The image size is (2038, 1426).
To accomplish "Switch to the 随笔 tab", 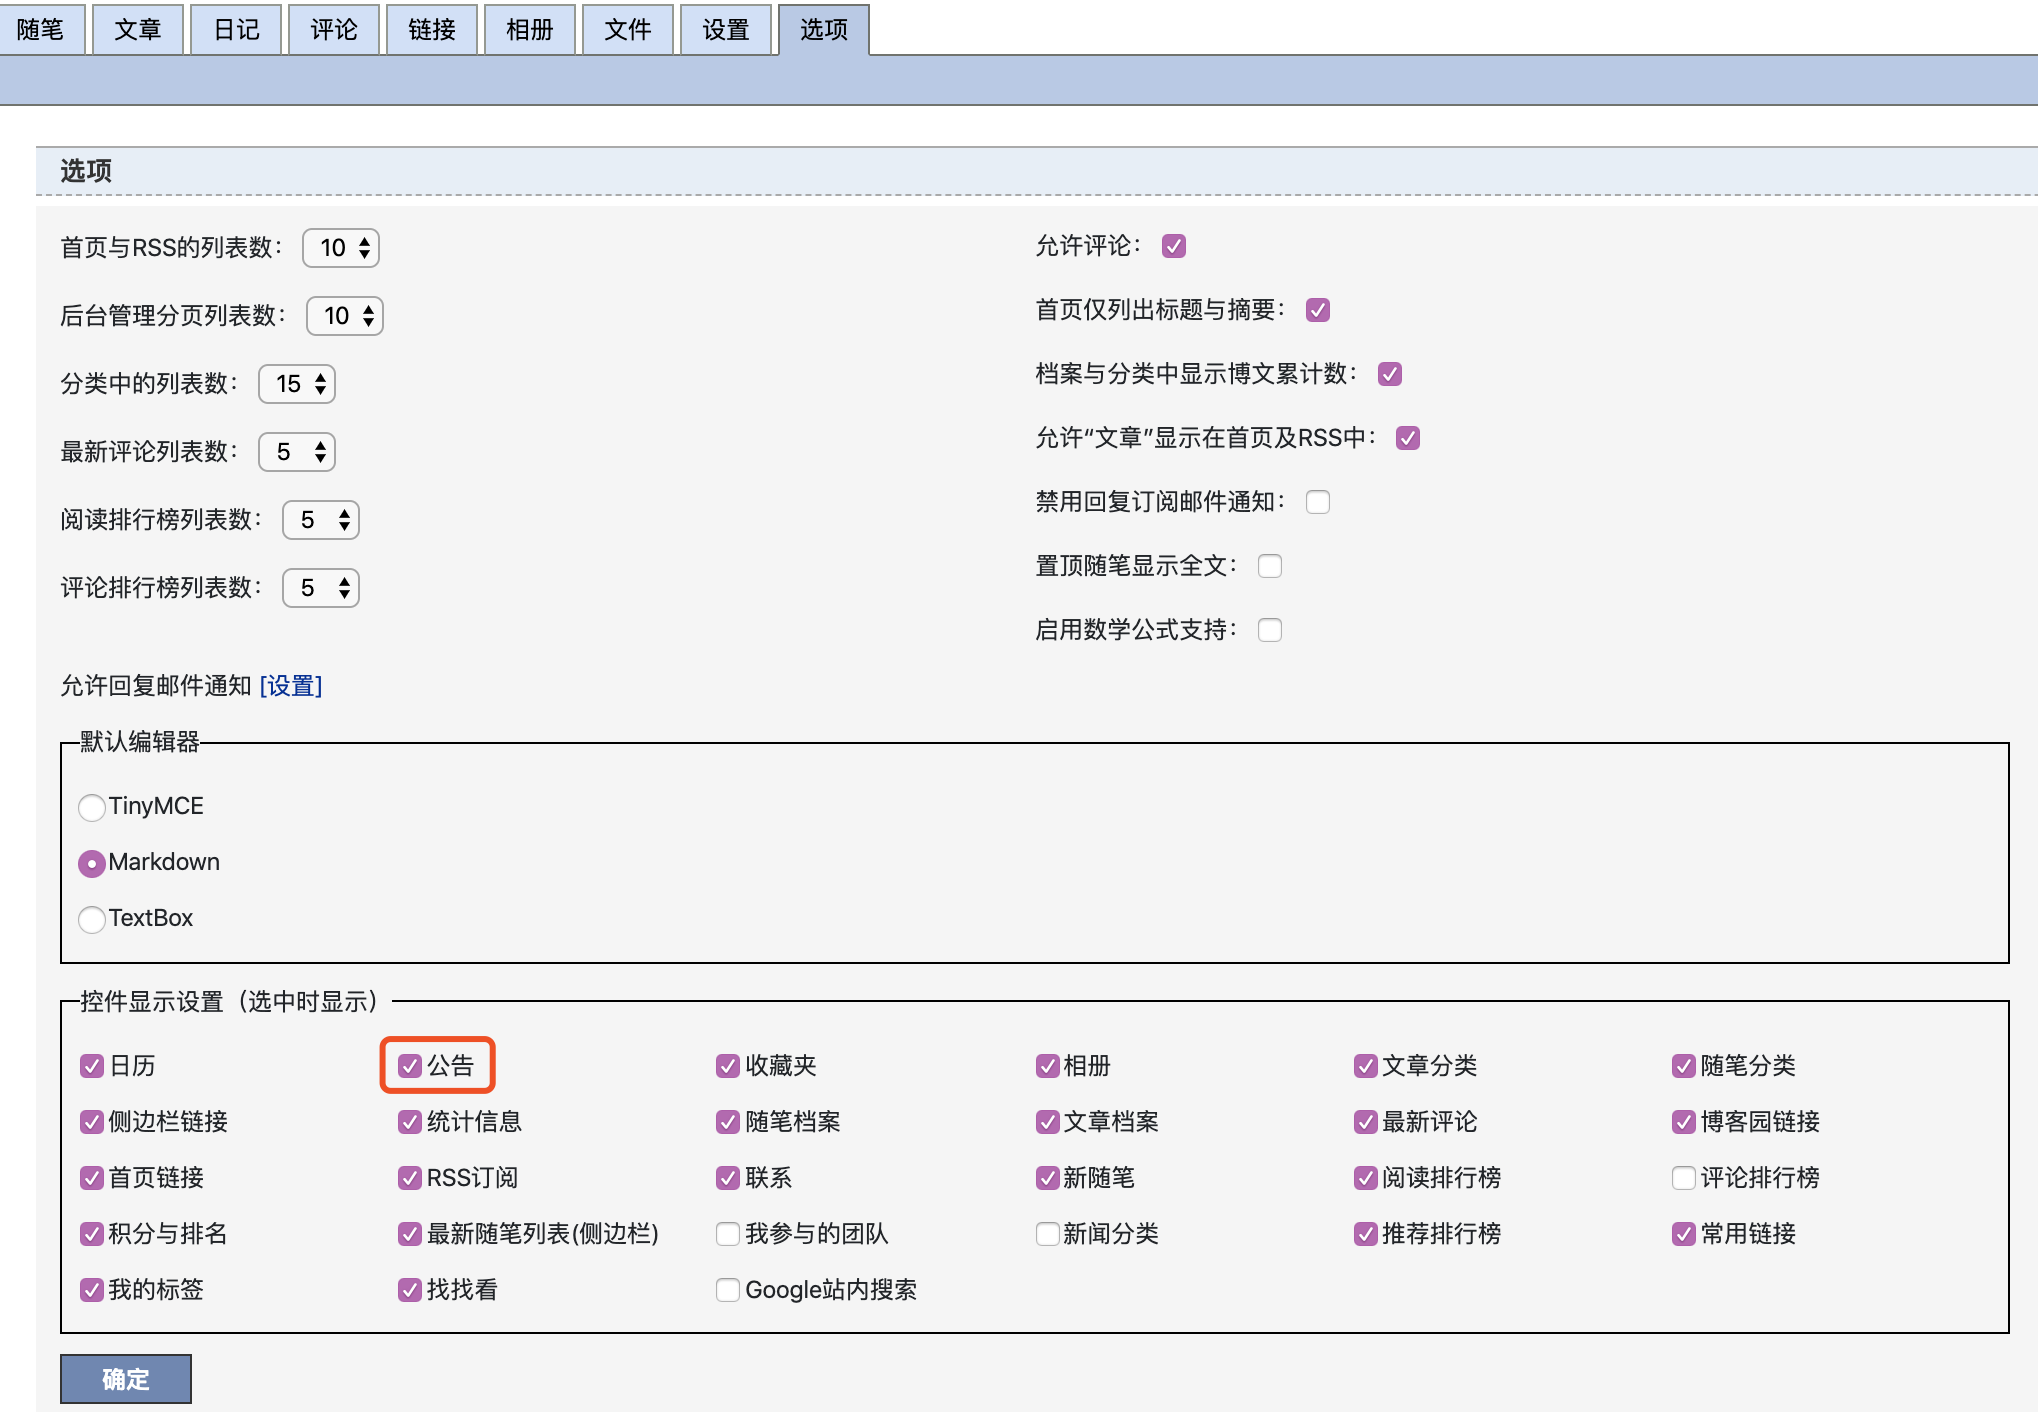I will click(x=40, y=30).
